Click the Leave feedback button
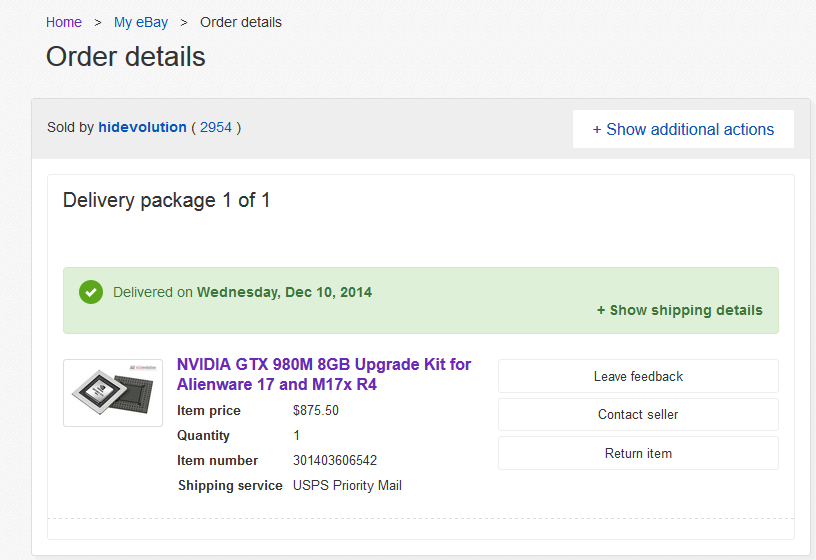816x560 pixels. coord(638,376)
